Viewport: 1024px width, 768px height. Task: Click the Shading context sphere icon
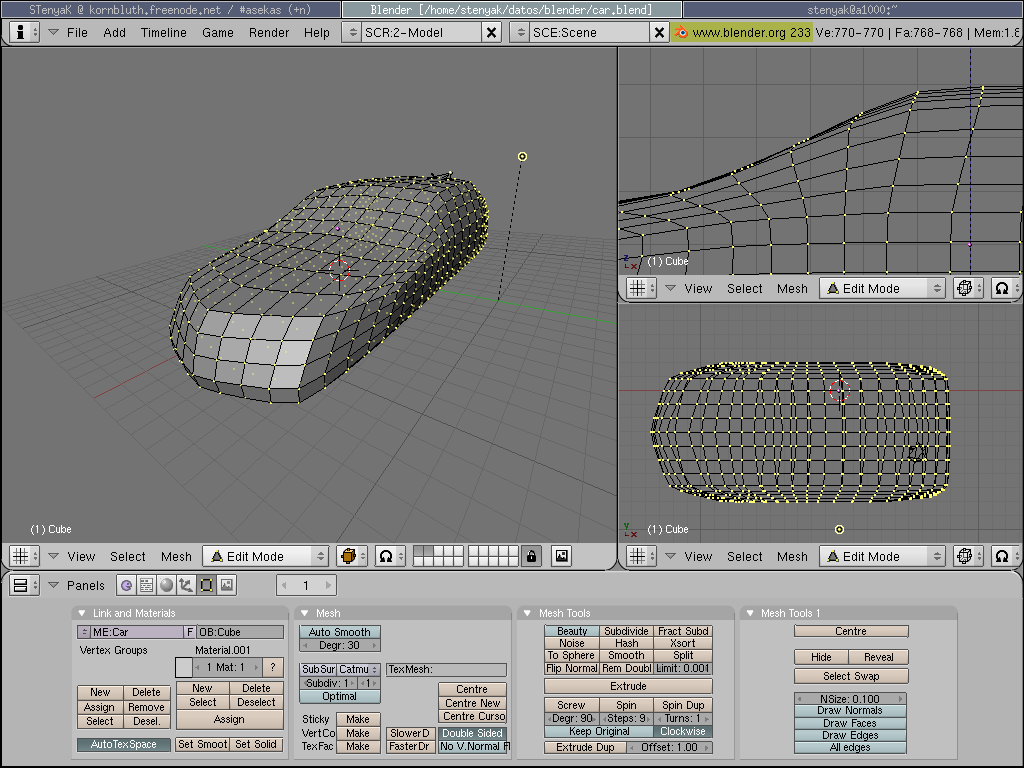click(166, 585)
